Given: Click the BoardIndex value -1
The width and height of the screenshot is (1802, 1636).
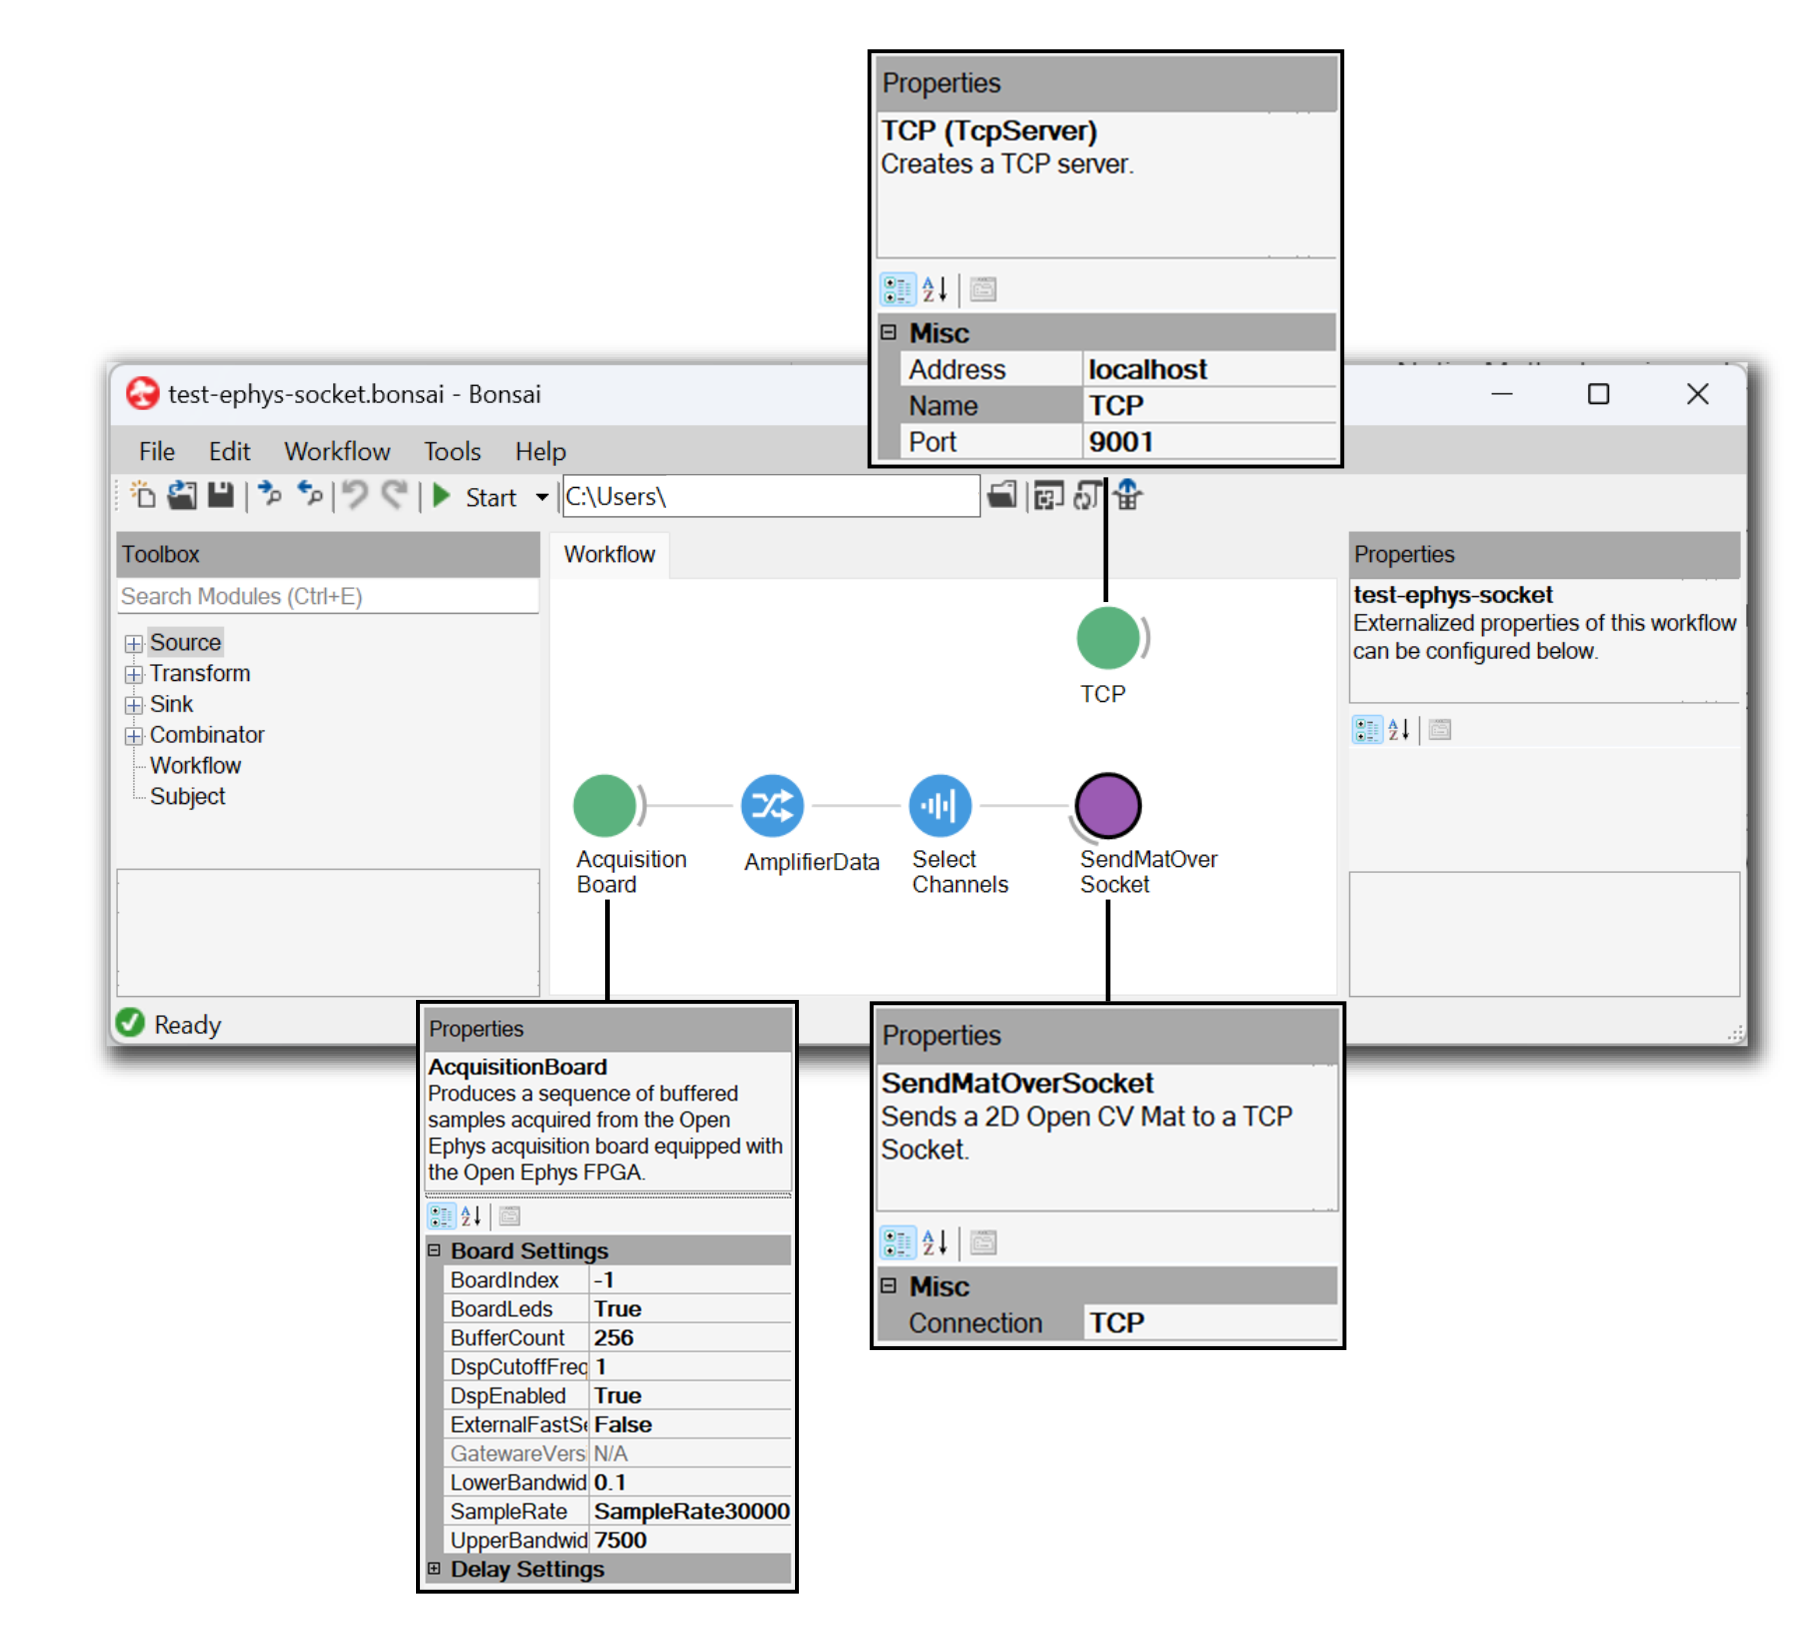Looking at the screenshot, I should [690, 1280].
